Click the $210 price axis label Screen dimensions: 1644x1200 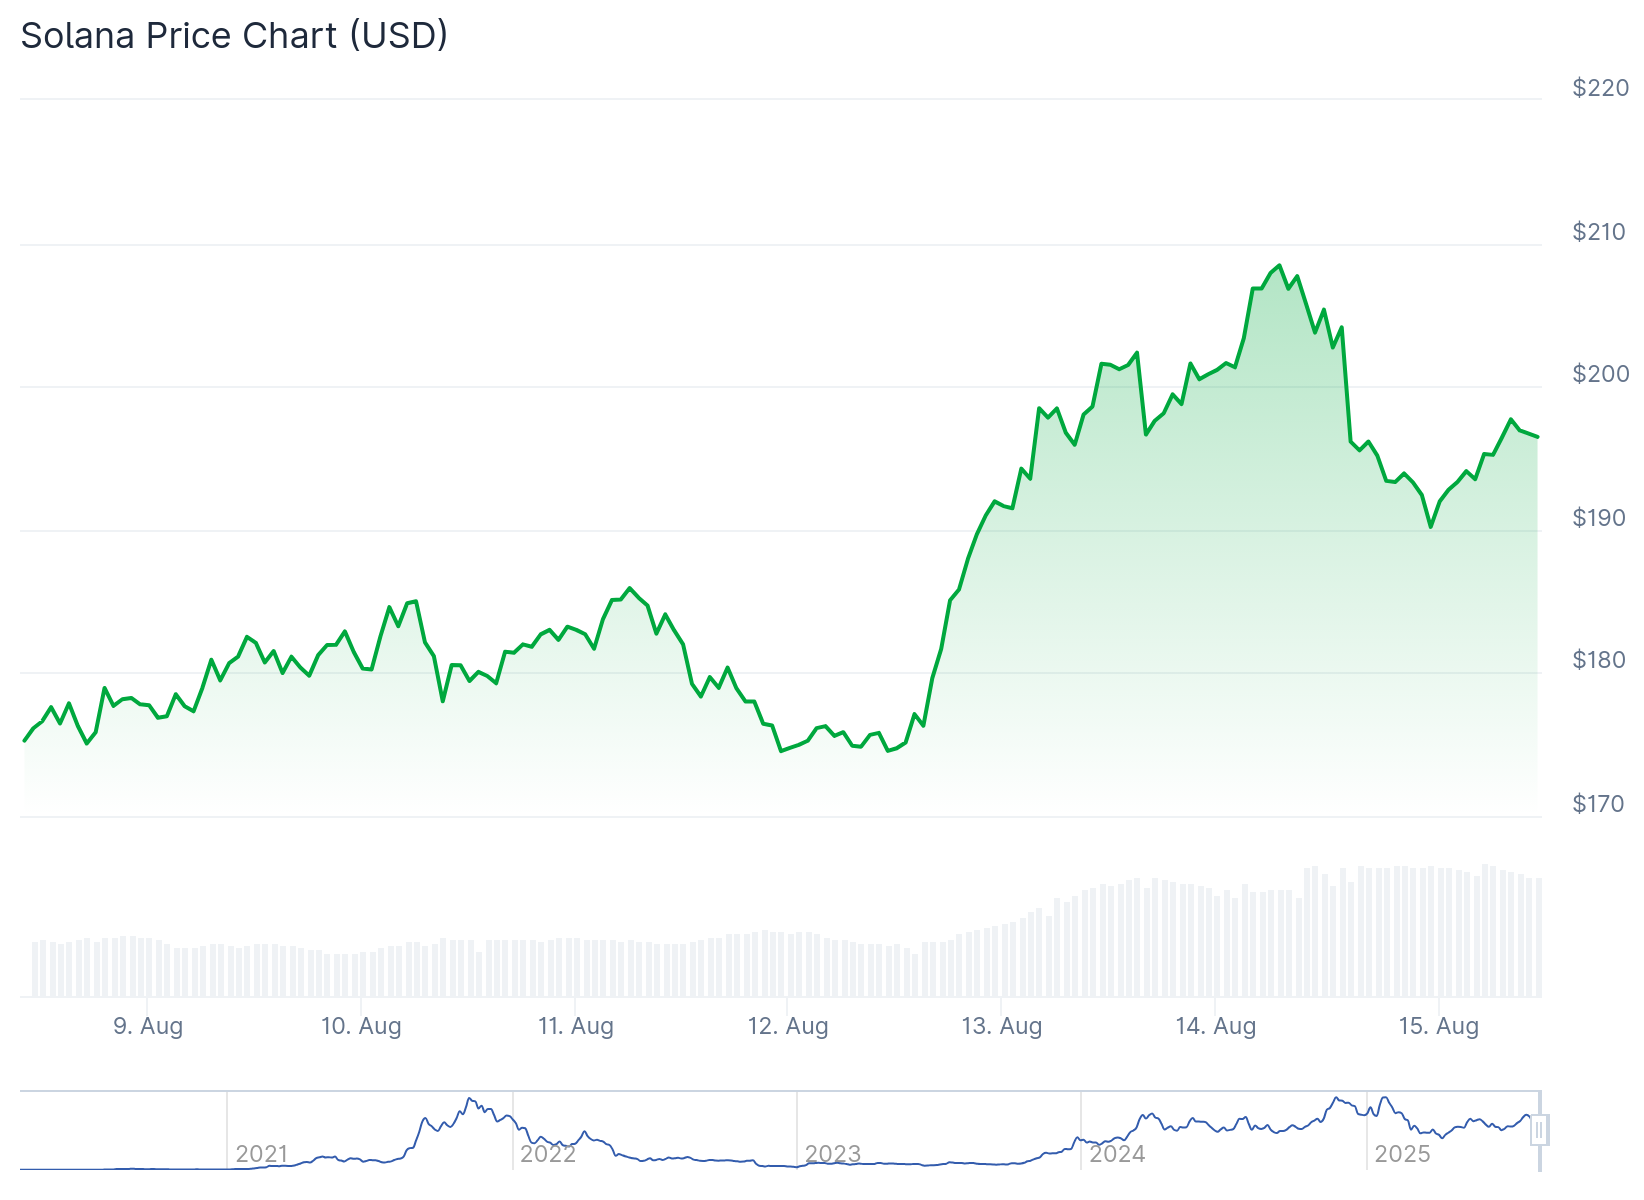point(1600,232)
